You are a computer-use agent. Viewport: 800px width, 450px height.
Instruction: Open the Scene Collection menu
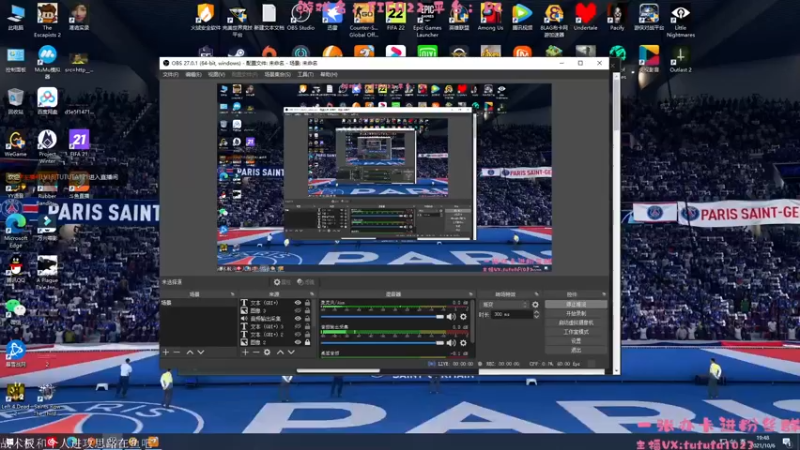[278, 74]
